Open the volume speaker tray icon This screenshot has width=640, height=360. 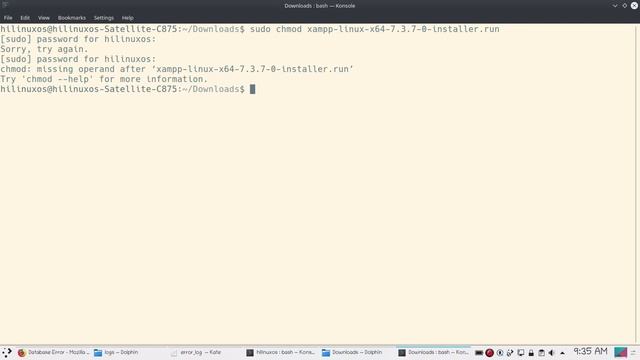pos(551,353)
